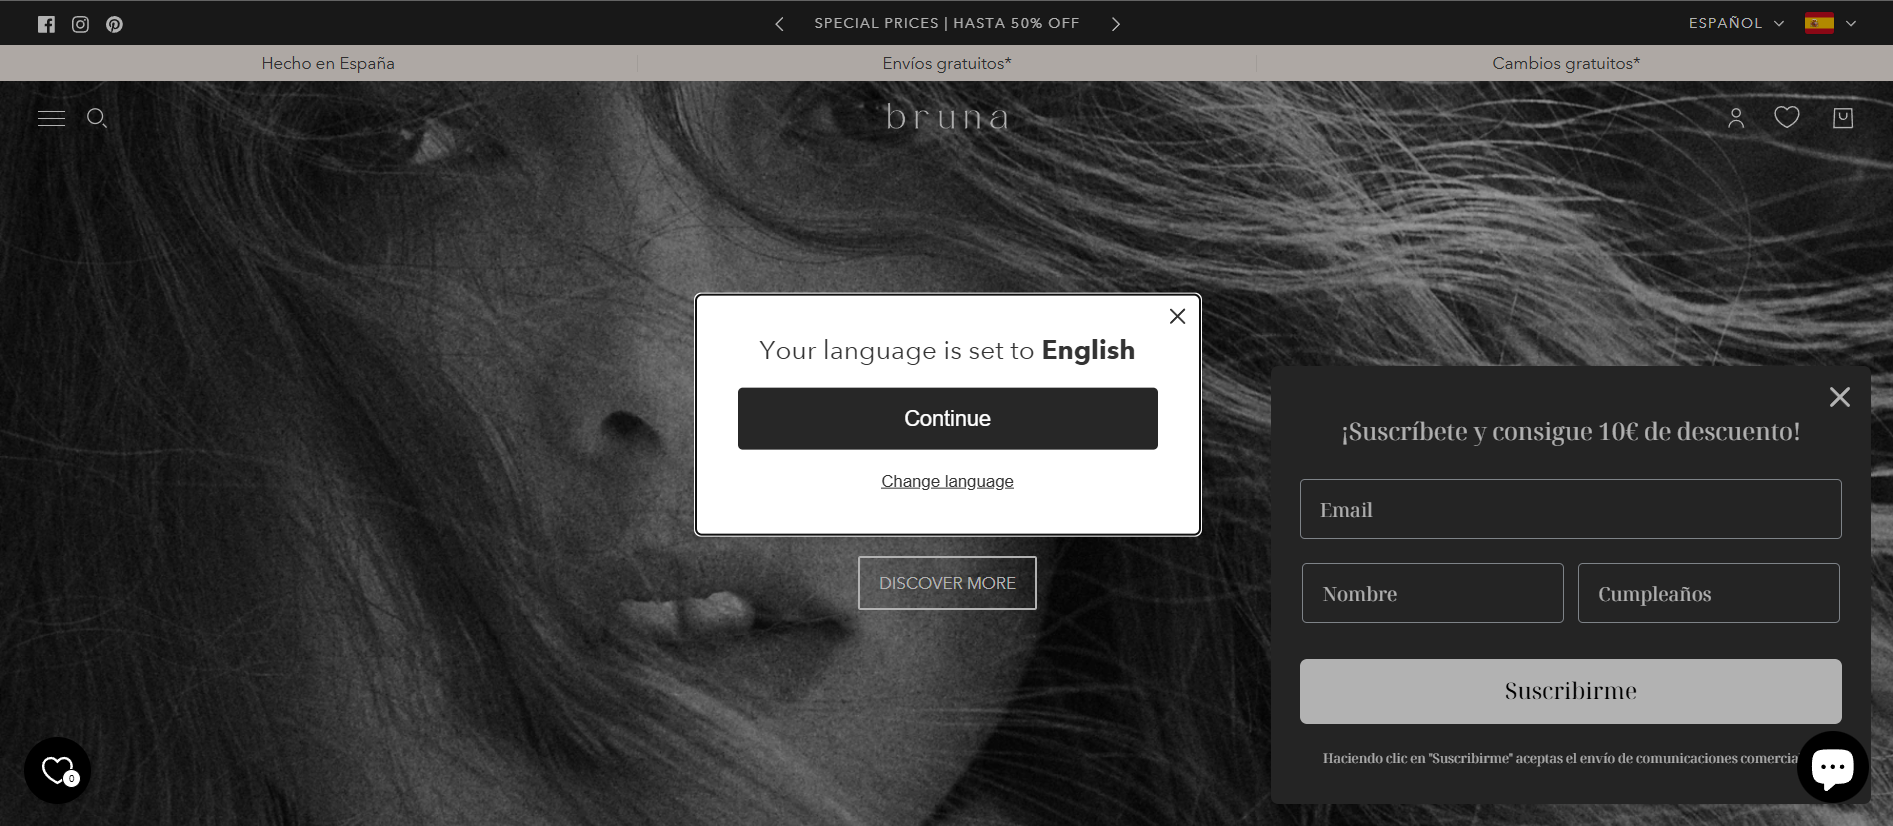Click the Email input field
The height and width of the screenshot is (826, 1893).
(1570, 509)
